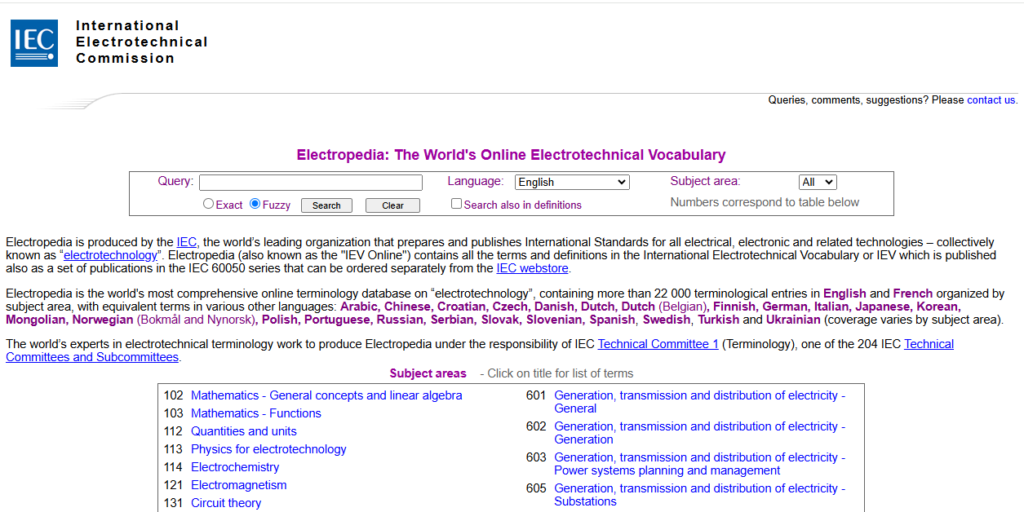Viewport: 1024px width, 512px height.
Task: Open the Electromagnetism subject area
Action: [238, 485]
